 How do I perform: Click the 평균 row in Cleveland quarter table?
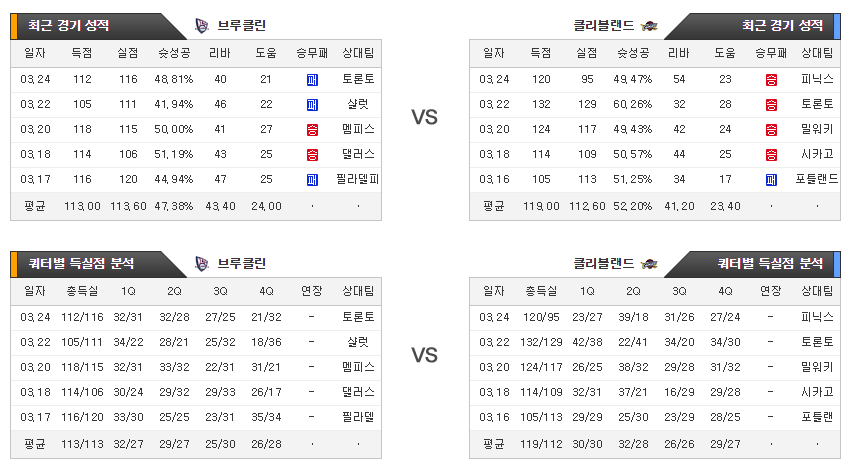coord(655,444)
